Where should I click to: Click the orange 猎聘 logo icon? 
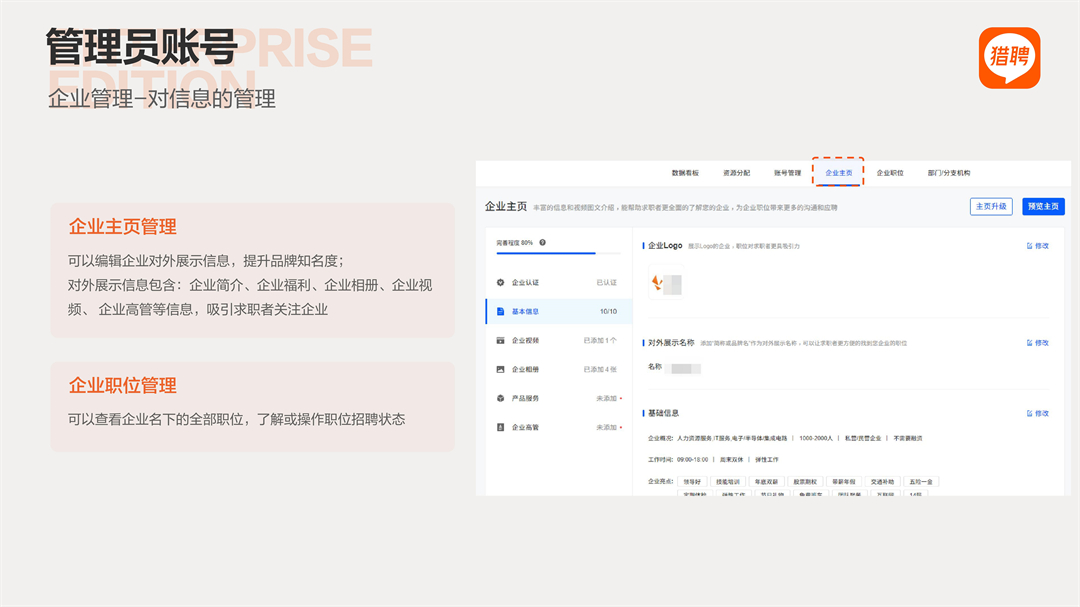(x=1010, y=58)
